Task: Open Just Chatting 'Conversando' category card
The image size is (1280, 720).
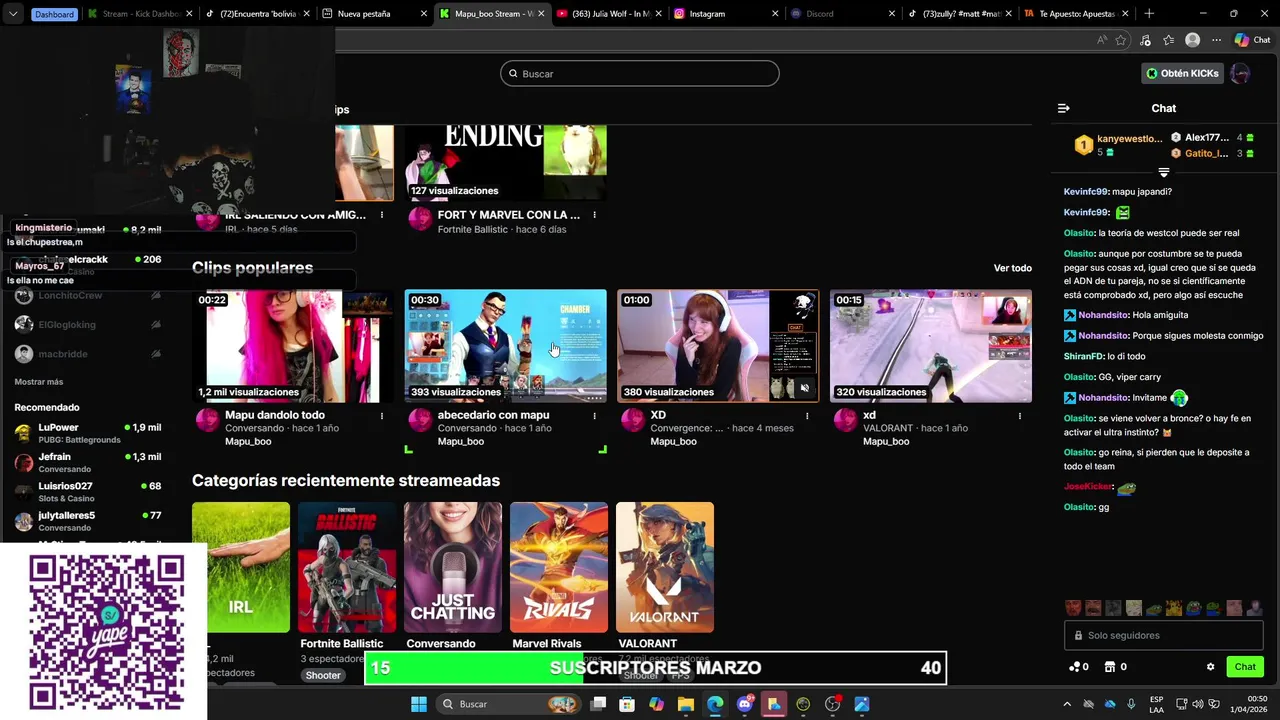Action: point(453,567)
